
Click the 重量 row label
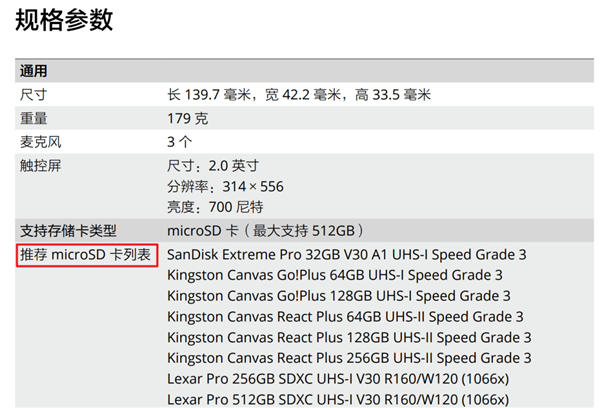(x=34, y=119)
